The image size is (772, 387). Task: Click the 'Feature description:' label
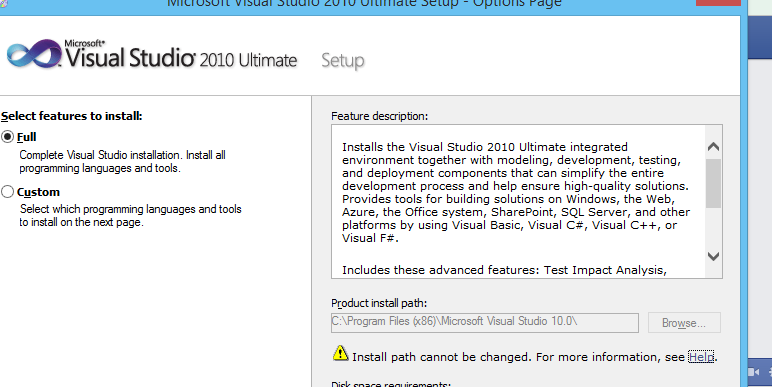tap(380, 116)
